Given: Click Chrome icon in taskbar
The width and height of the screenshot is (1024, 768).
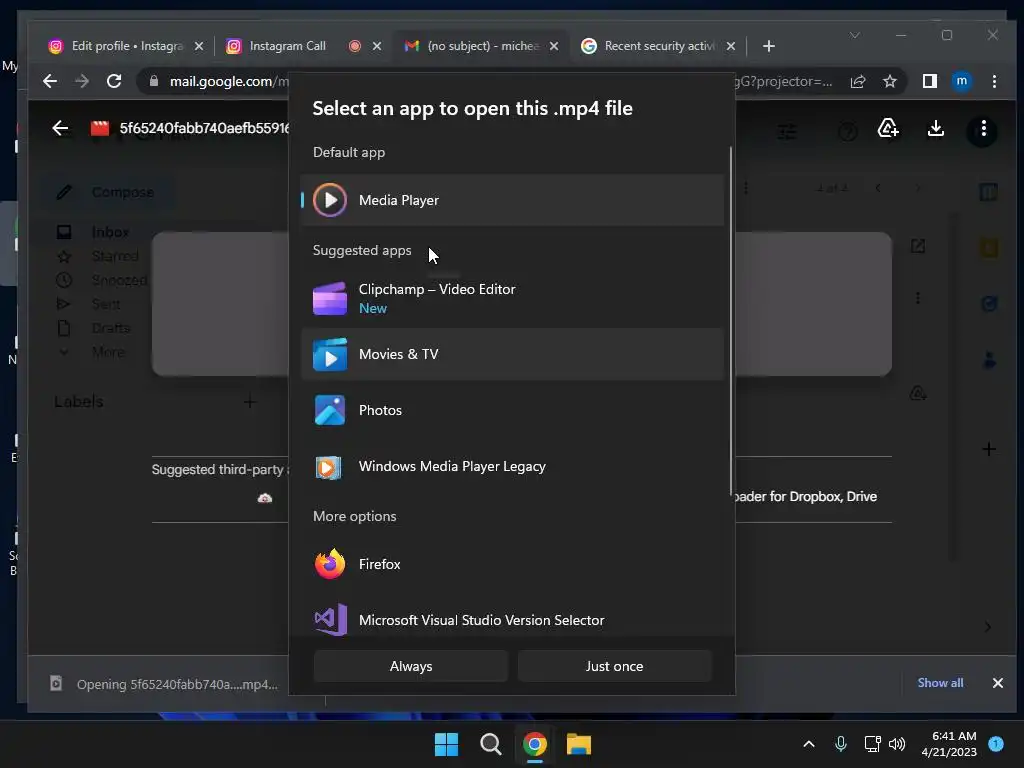Looking at the screenshot, I should 535,744.
